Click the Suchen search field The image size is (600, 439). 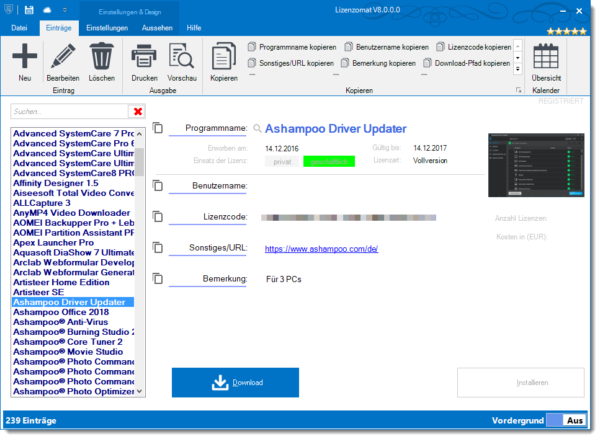[69, 111]
